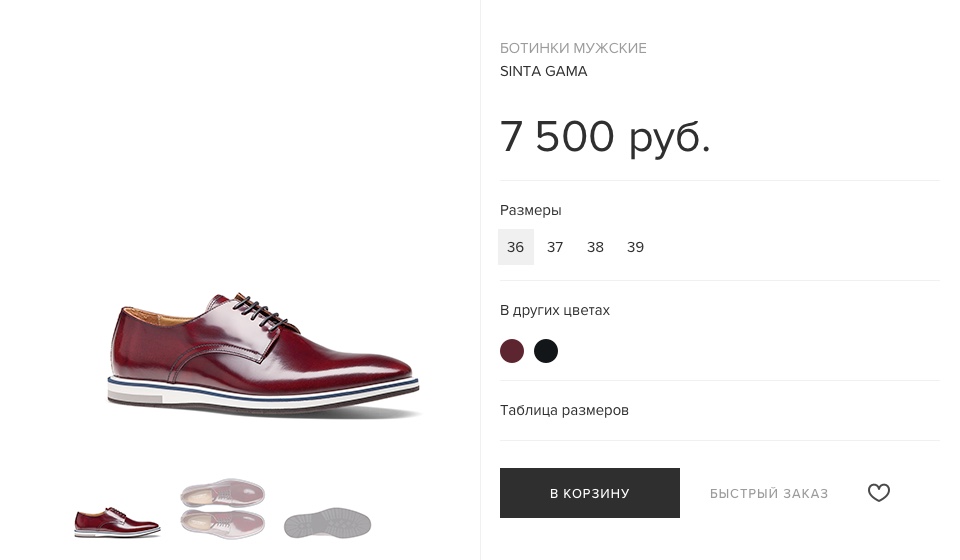
Task: Show the top-and-bottom pair thumbnail
Action: click(x=222, y=508)
